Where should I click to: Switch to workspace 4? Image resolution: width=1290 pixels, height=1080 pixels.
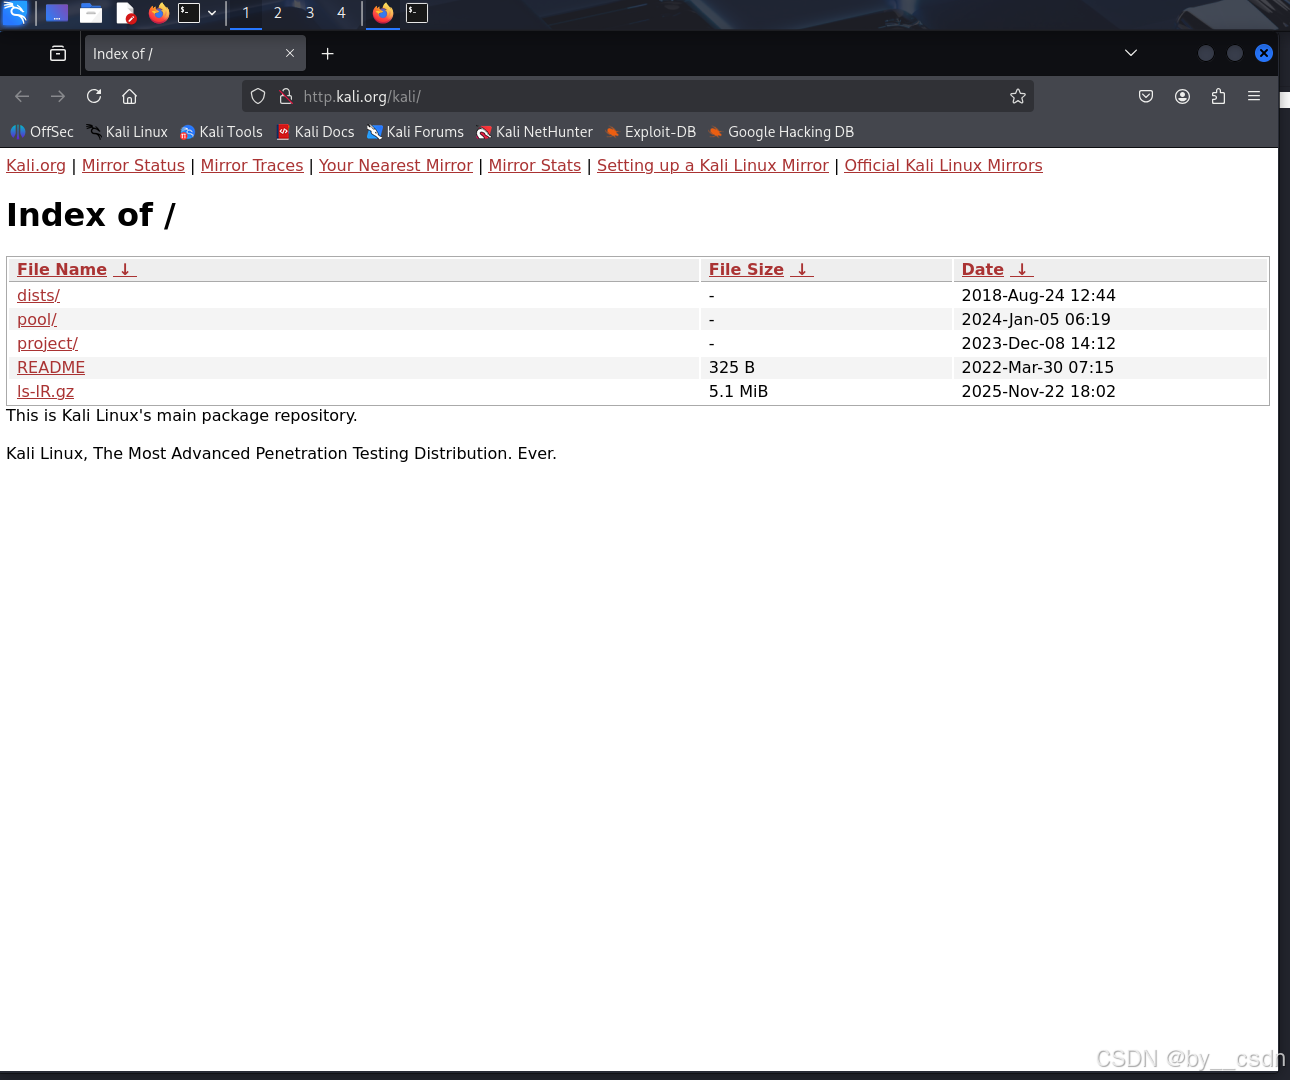click(341, 13)
